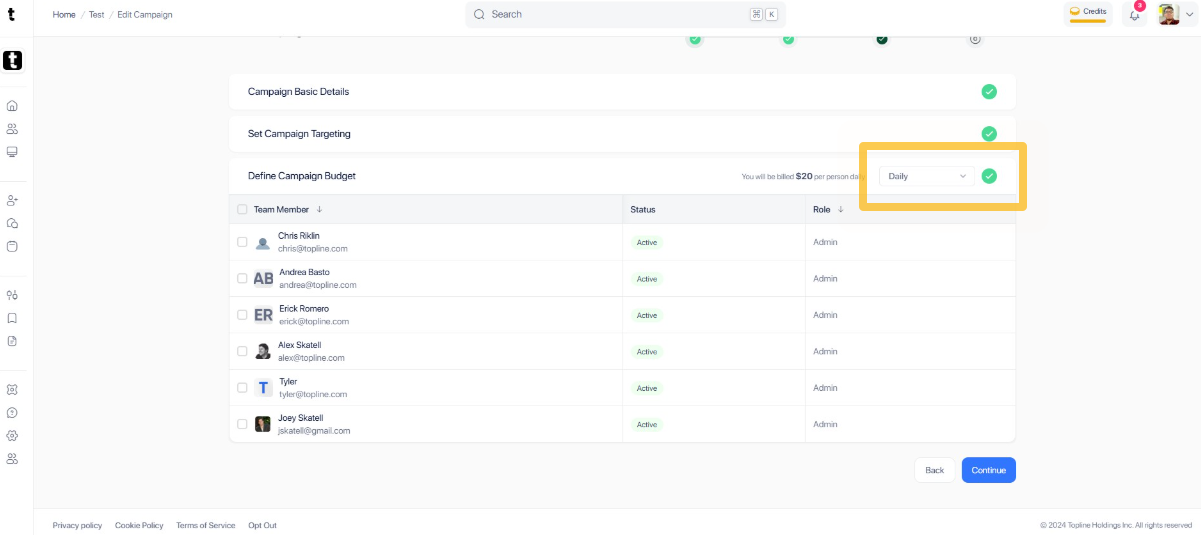Click the Status column header

[643, 209]
